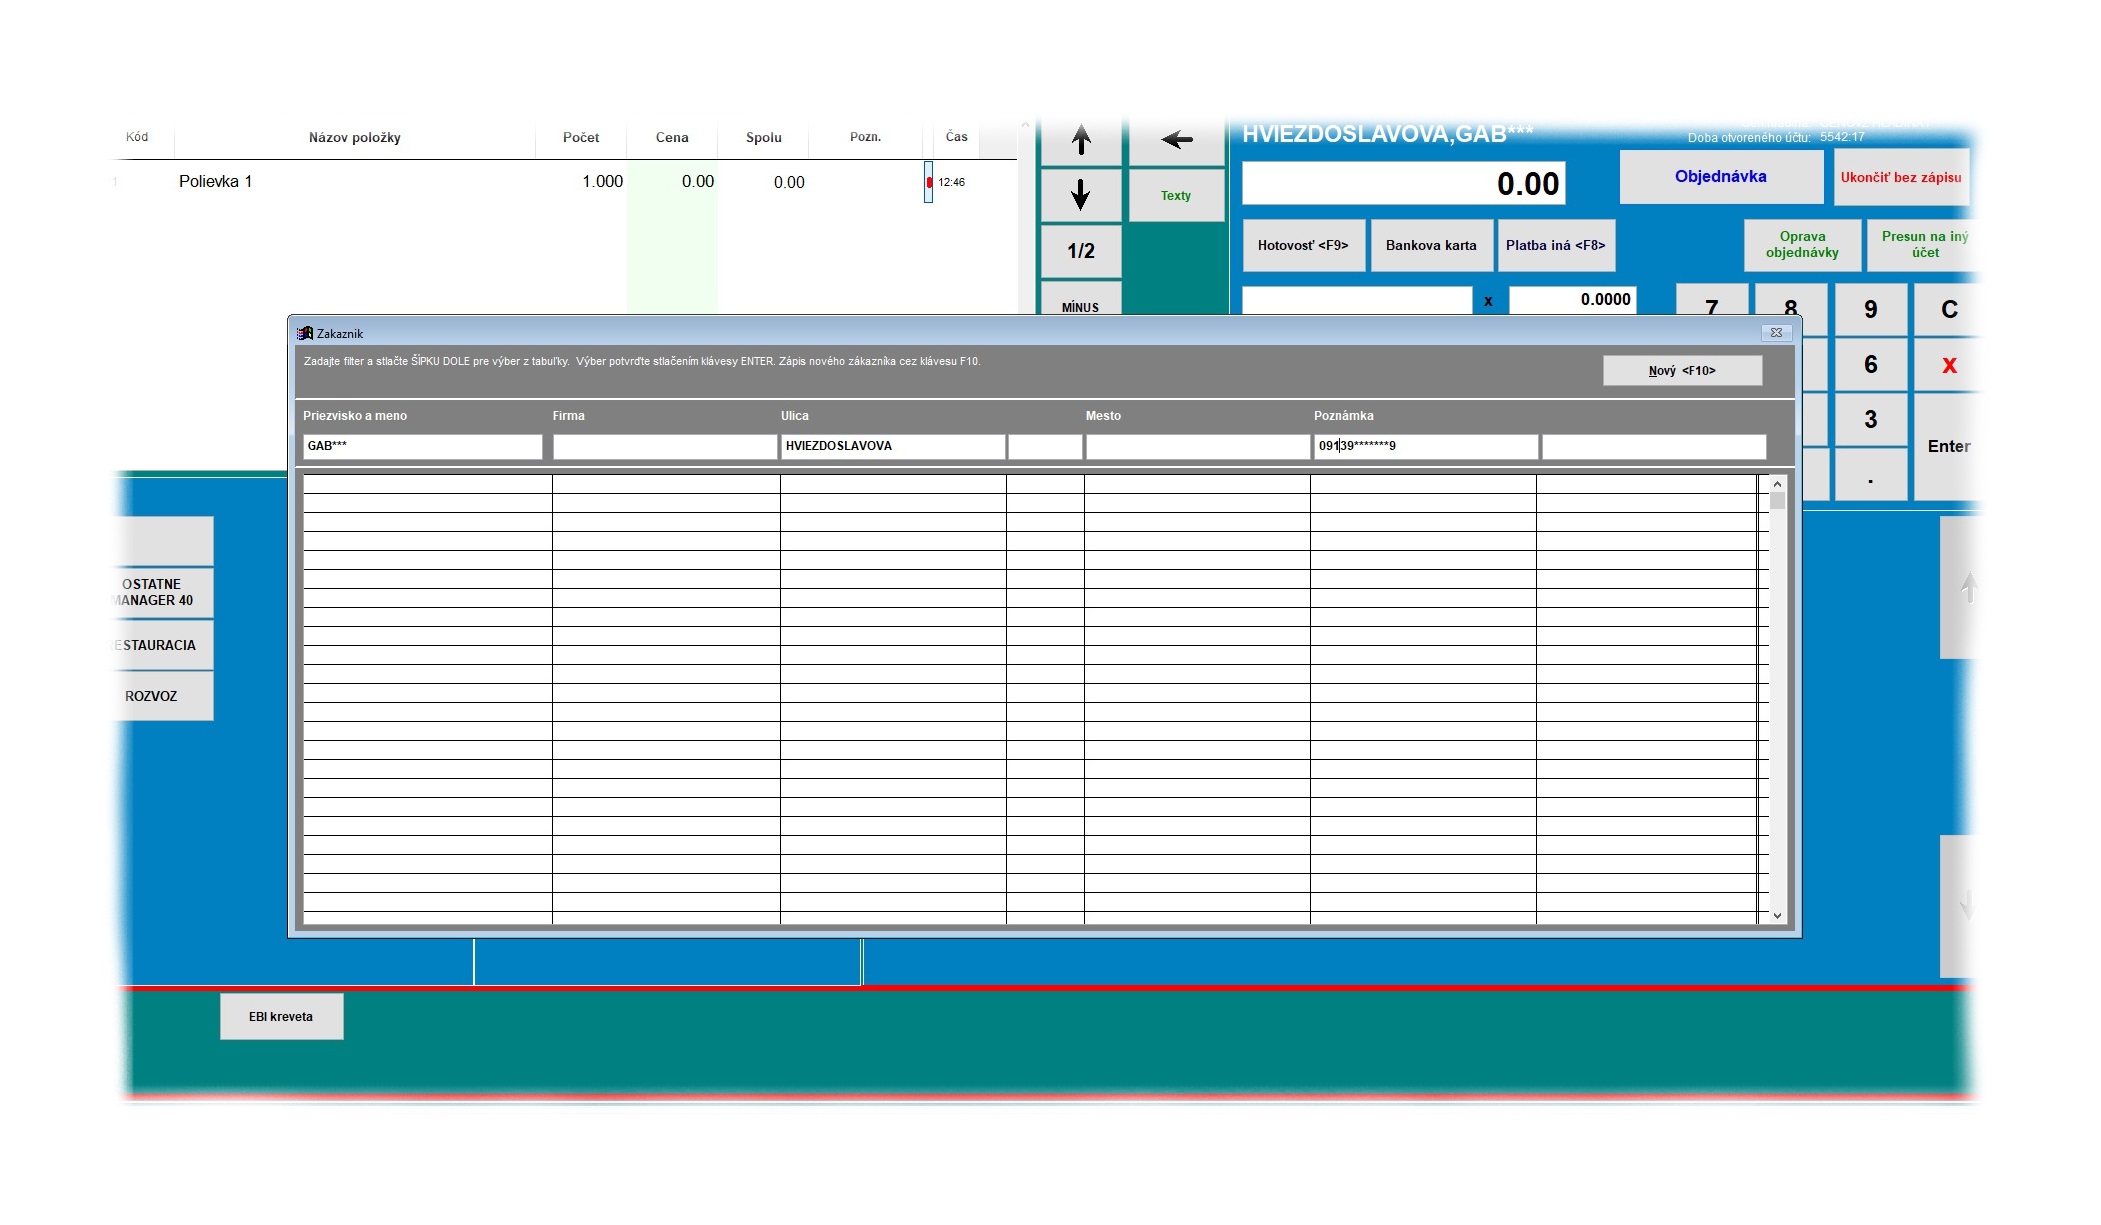Click the left arrow backspace button
The image size is (2101, 1225).
1176,141
